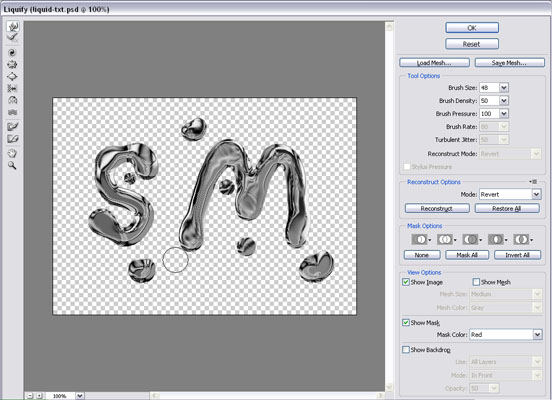Click the preview horizontal scrollbar left arrow
Screen dimensions: 552x400
coord(154,396)
